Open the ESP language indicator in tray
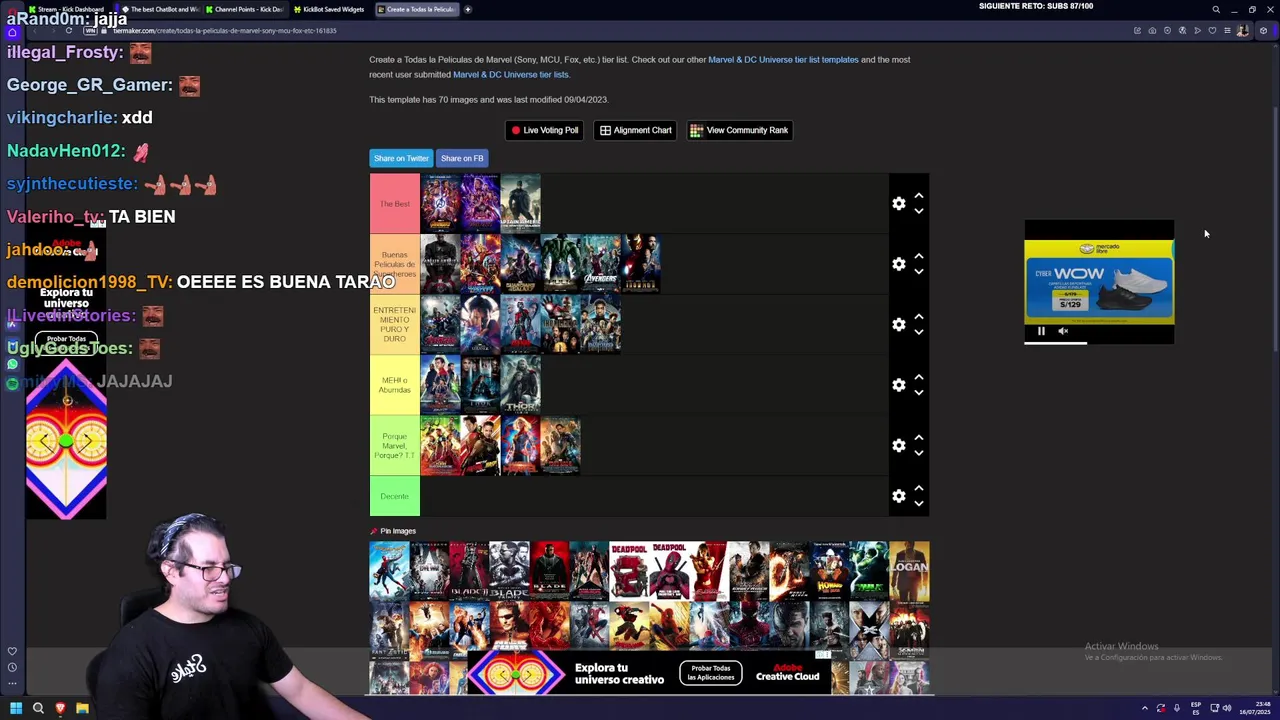 click(x=1195, y=708)
